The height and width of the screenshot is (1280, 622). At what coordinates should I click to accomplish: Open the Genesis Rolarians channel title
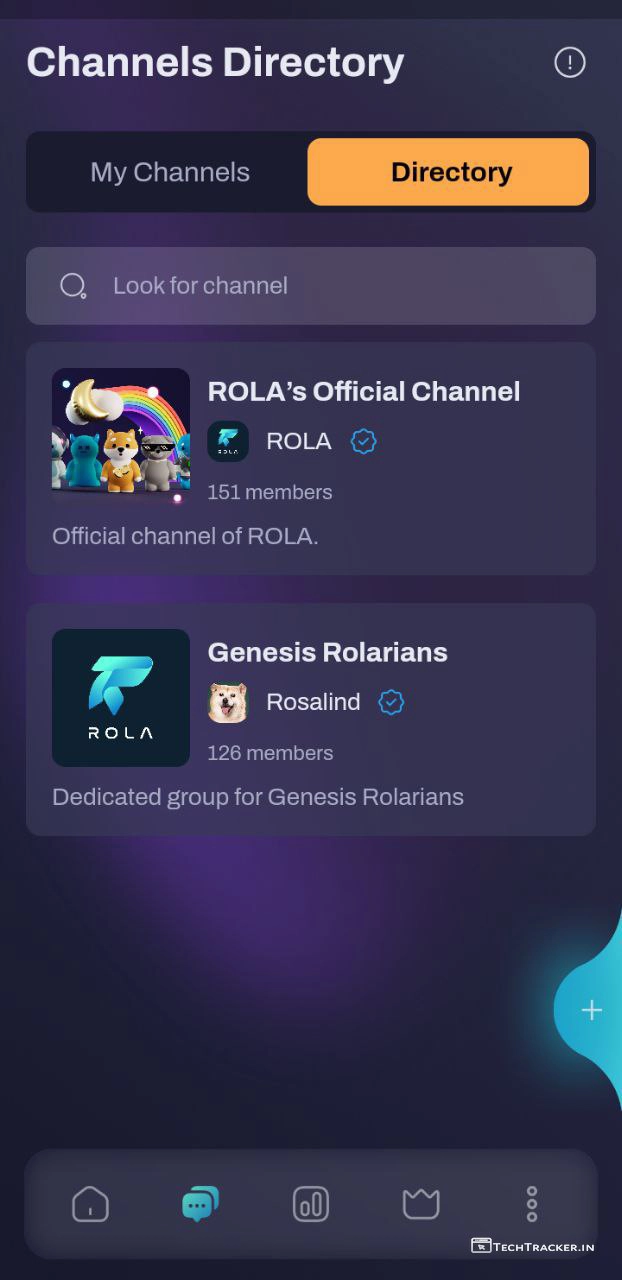[x=327, y=652]
